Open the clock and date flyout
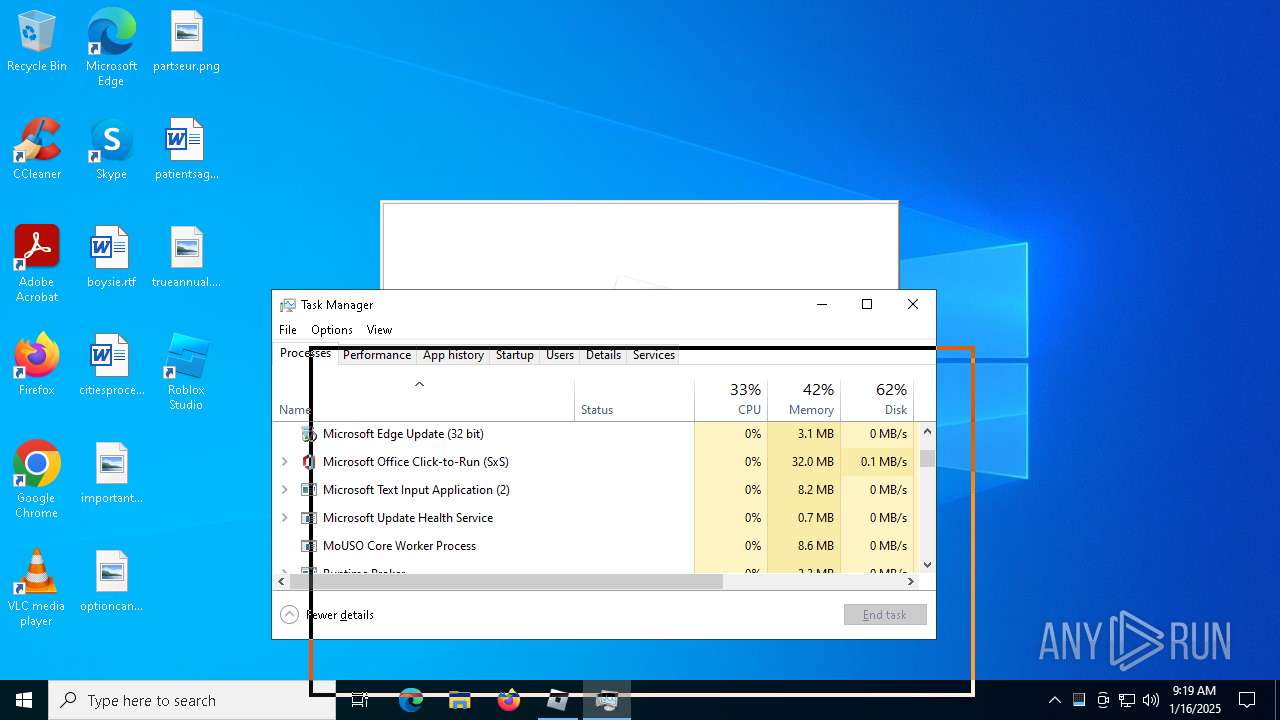This screenshot has height=720, width=1280. (1195, 700)
